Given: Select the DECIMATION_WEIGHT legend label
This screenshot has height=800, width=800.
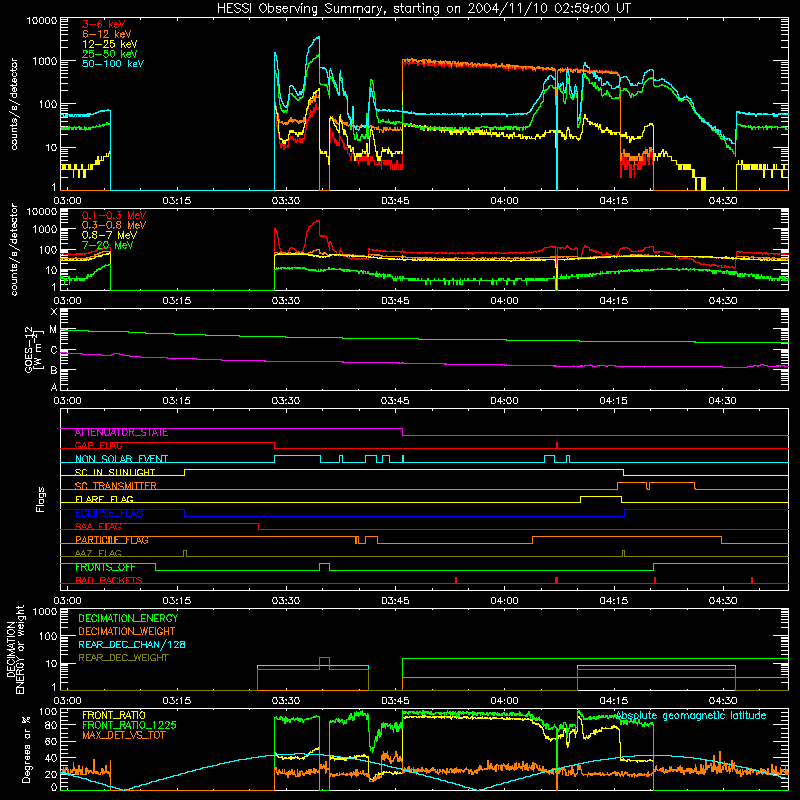Looking at the screenshot, I should 127,631.
